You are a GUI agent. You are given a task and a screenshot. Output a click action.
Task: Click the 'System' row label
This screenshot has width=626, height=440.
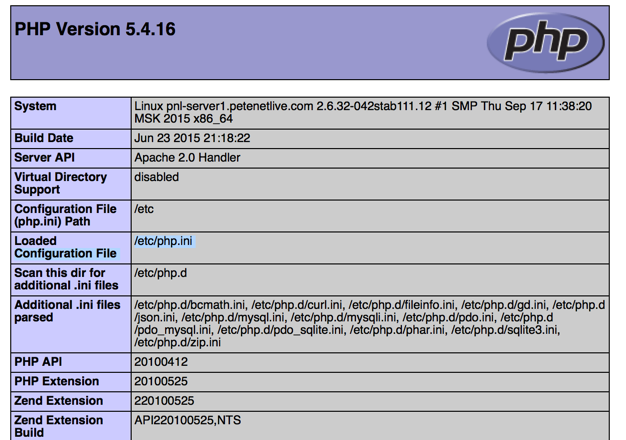35,106
